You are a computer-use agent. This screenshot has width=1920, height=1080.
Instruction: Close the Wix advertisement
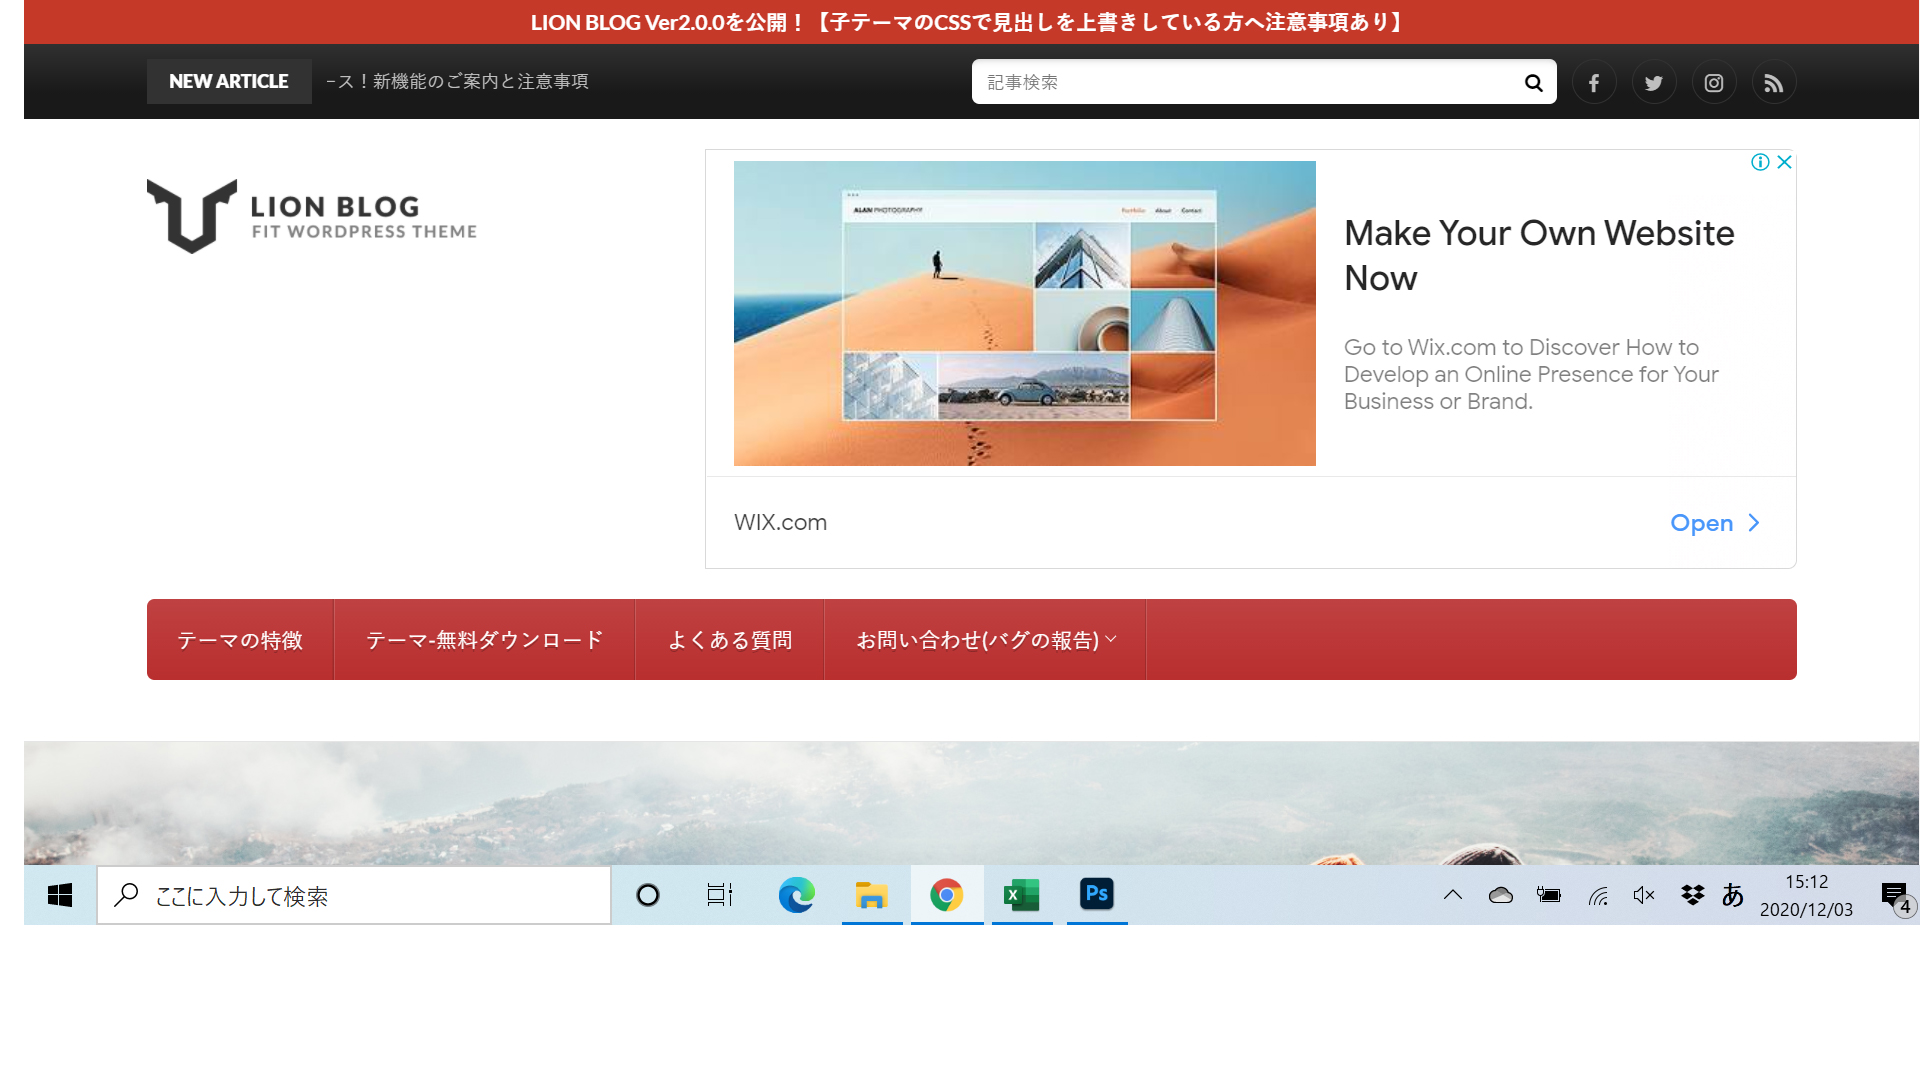coord(1784,162)
